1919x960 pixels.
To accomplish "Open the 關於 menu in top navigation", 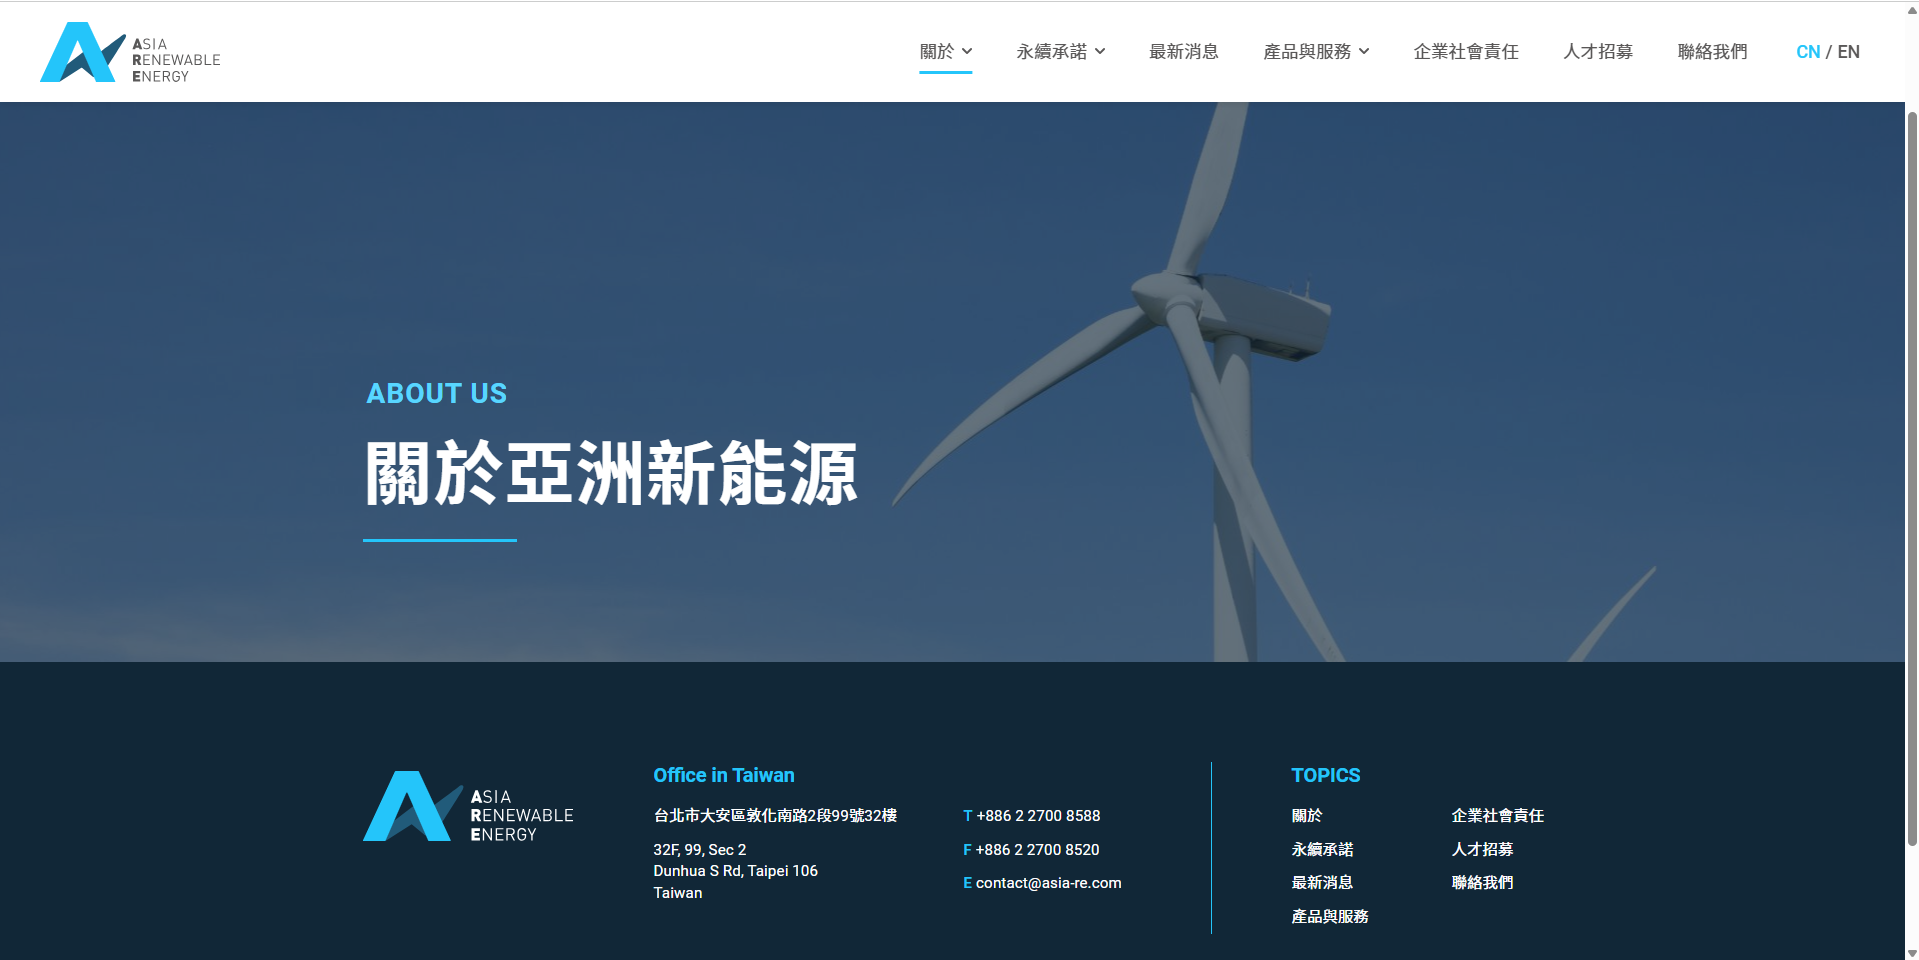I will click(937, 52).
